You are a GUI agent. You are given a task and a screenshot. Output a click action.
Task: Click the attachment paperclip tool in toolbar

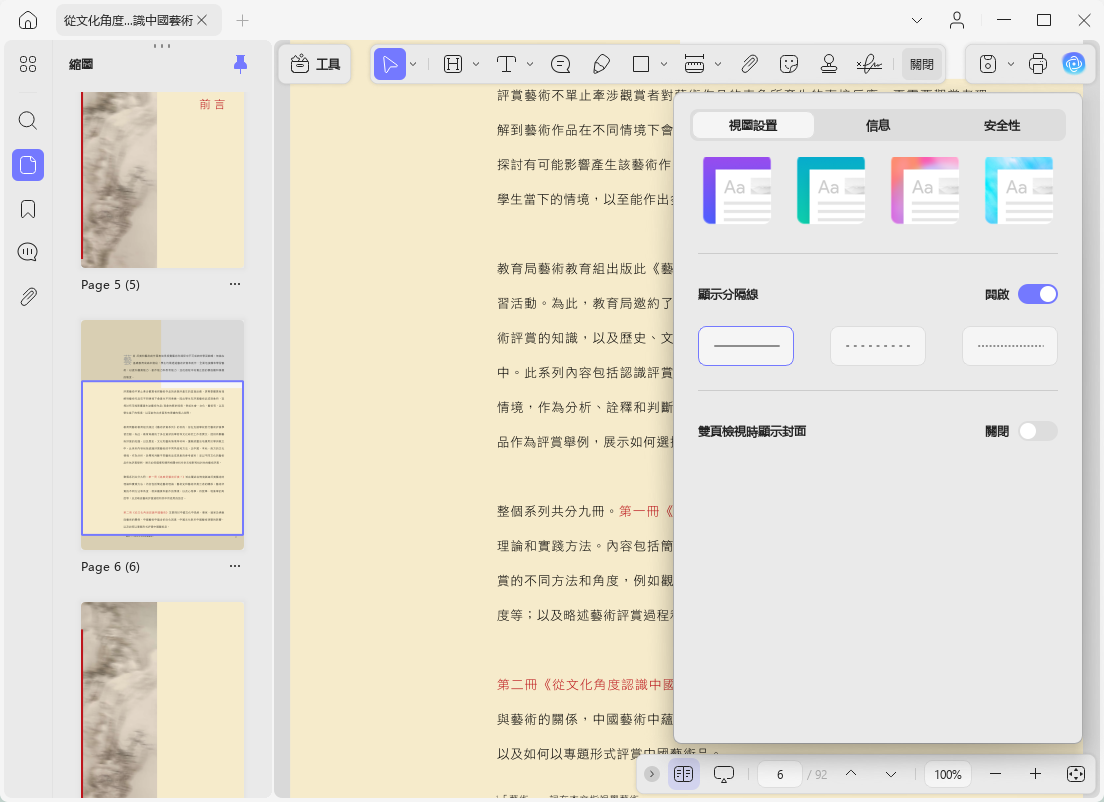750,64
